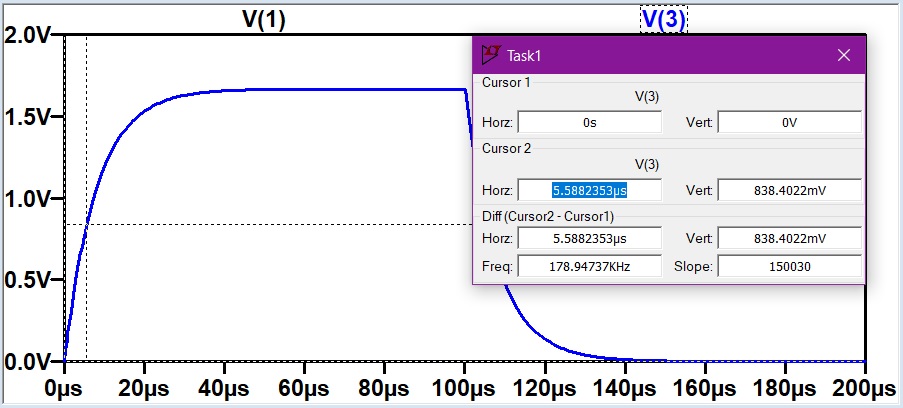The image size is (903, 408).
Task: Click Cursor 1 Horz field showing 0s
Action: coord(589,123)
